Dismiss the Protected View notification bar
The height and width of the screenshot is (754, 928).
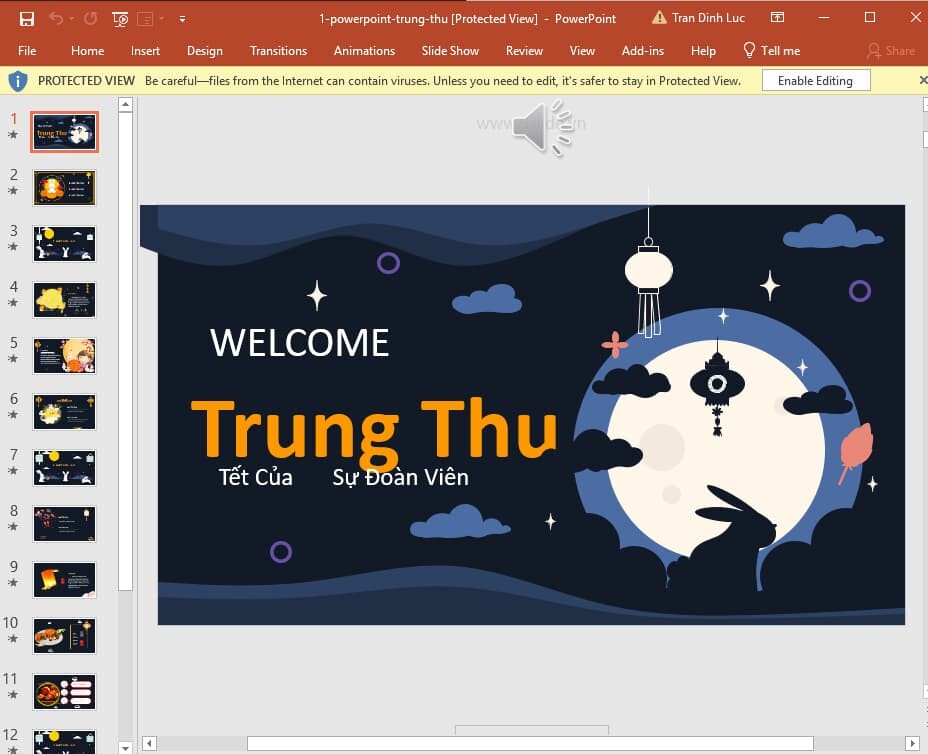point(922,80)
